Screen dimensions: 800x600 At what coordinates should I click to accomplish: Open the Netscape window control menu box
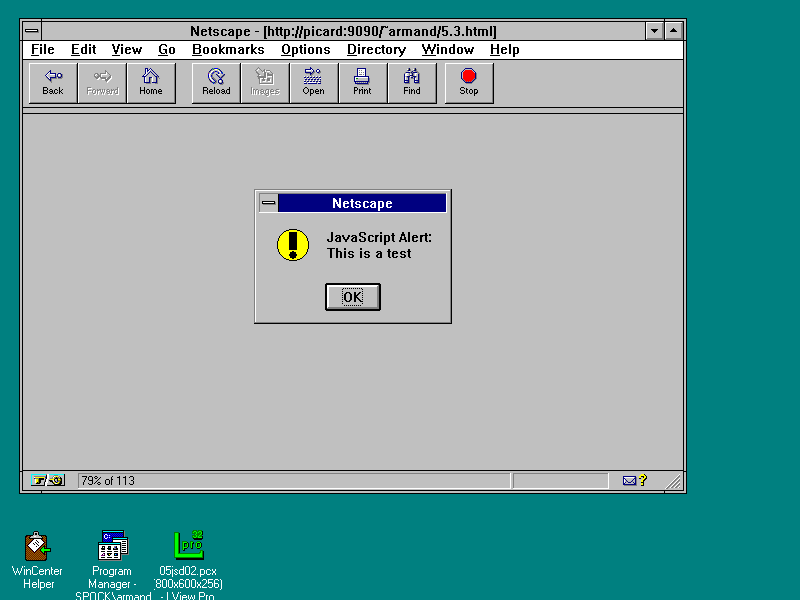32,31
